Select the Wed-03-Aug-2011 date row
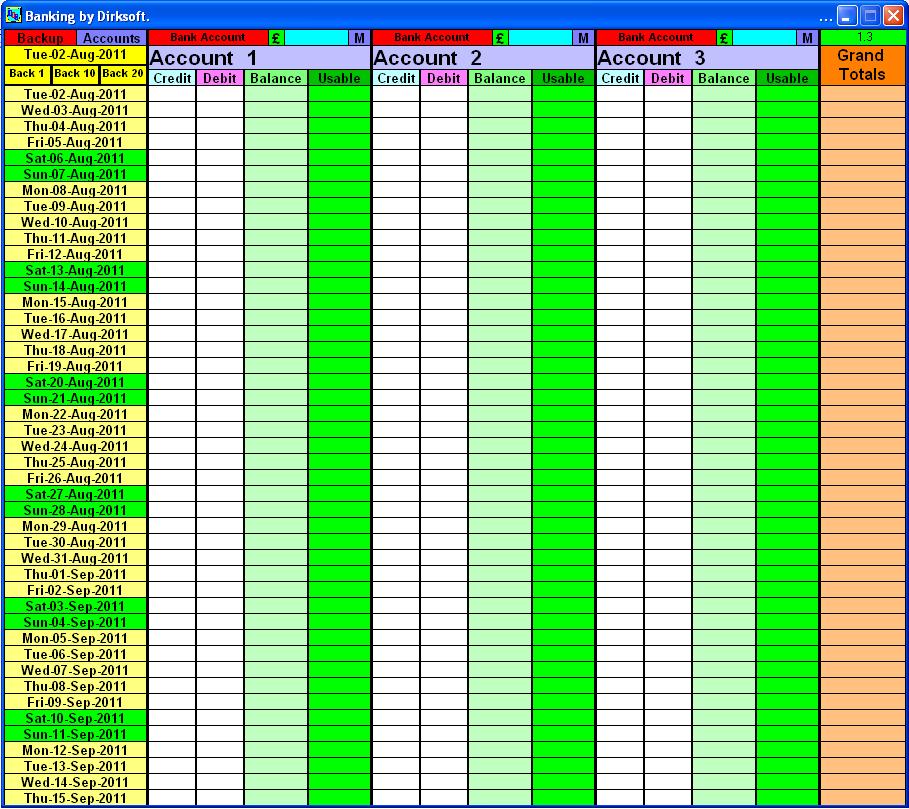Image resolution: width=909 pixels, height=809 pixels. click(x=75, y=110)
